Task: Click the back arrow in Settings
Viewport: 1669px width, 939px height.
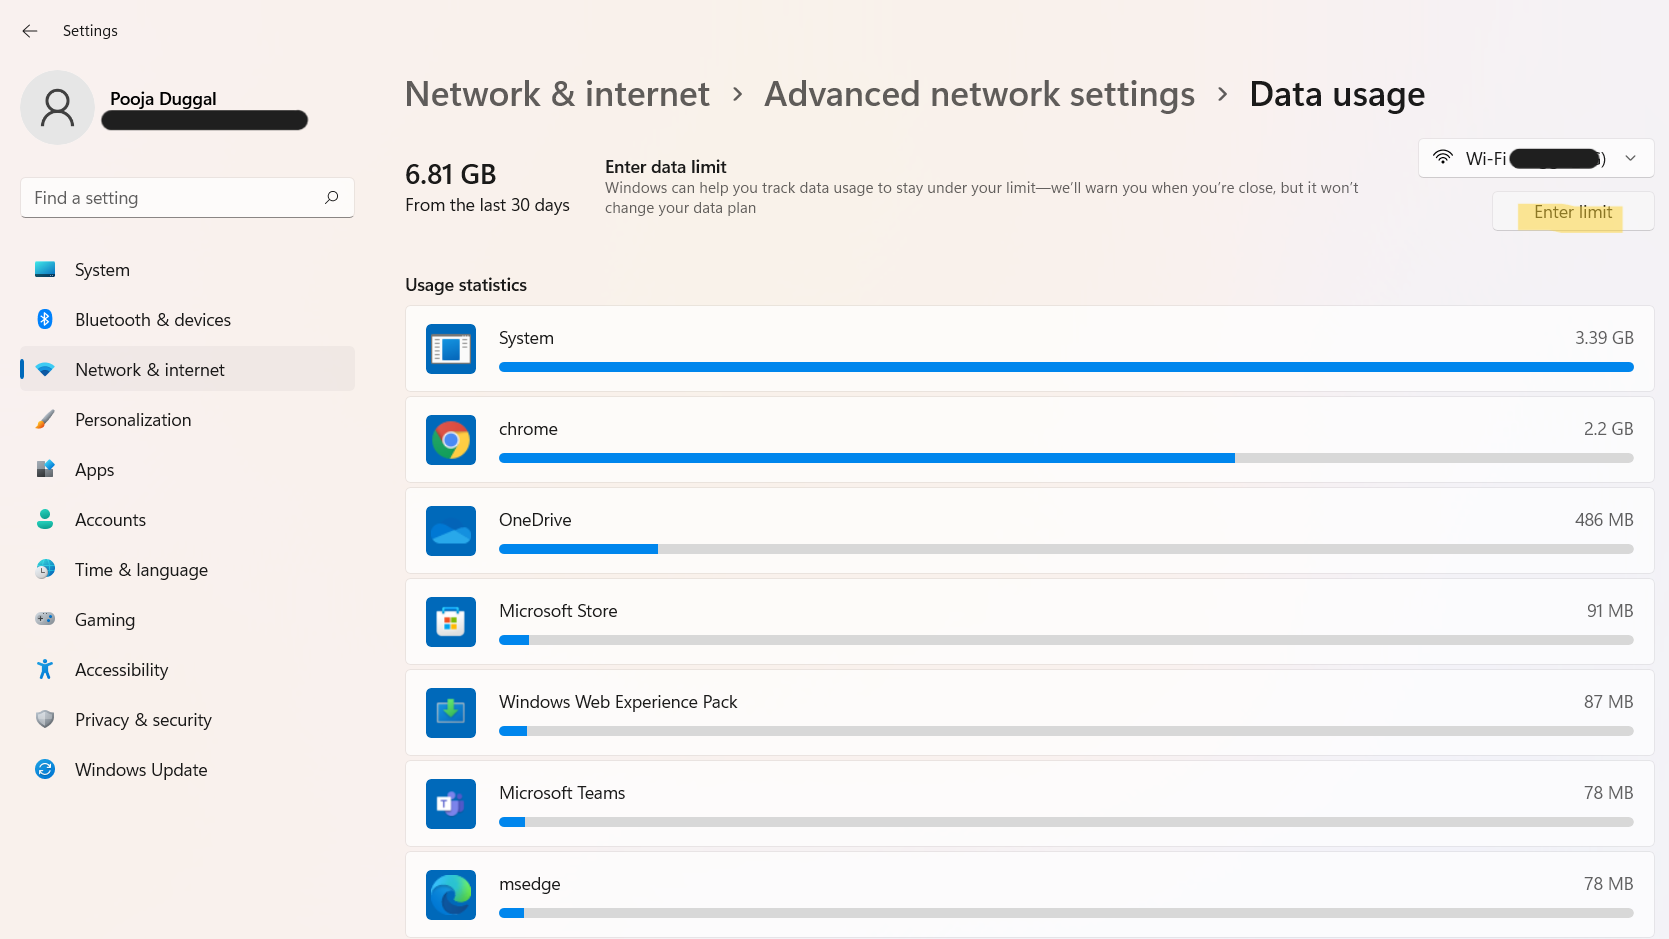Action: pos(30,31)
